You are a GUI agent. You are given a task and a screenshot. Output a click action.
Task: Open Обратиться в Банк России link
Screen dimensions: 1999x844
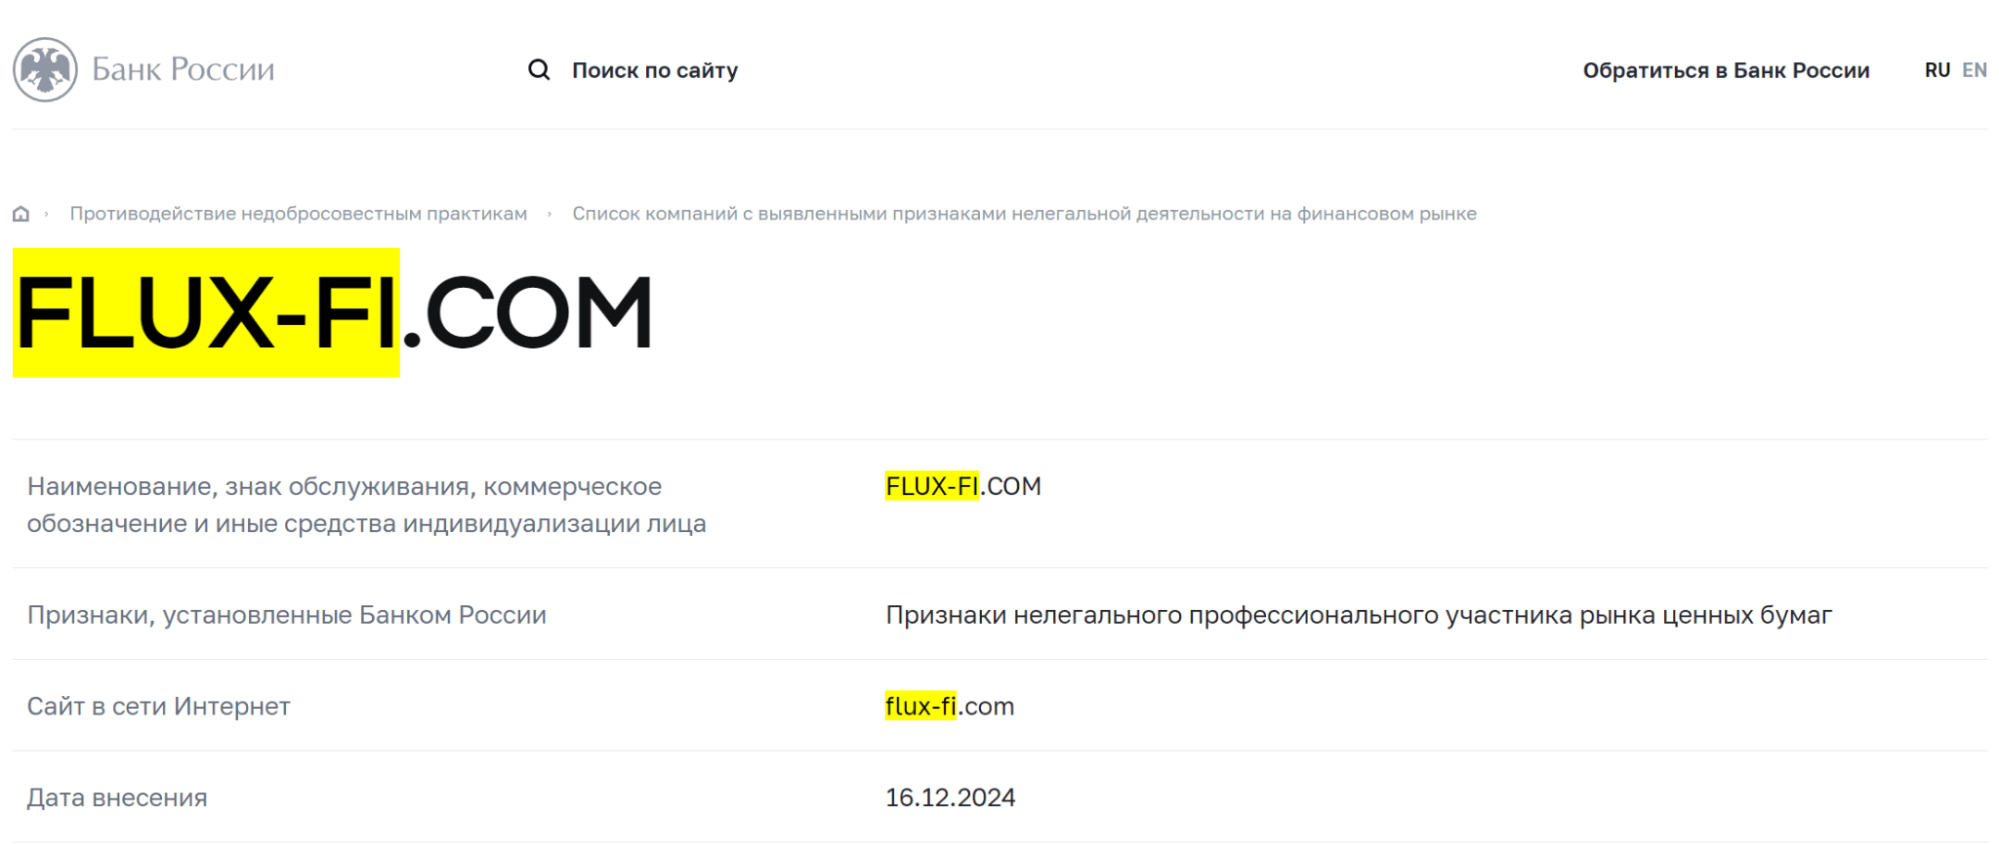[x=1726, y=70]
